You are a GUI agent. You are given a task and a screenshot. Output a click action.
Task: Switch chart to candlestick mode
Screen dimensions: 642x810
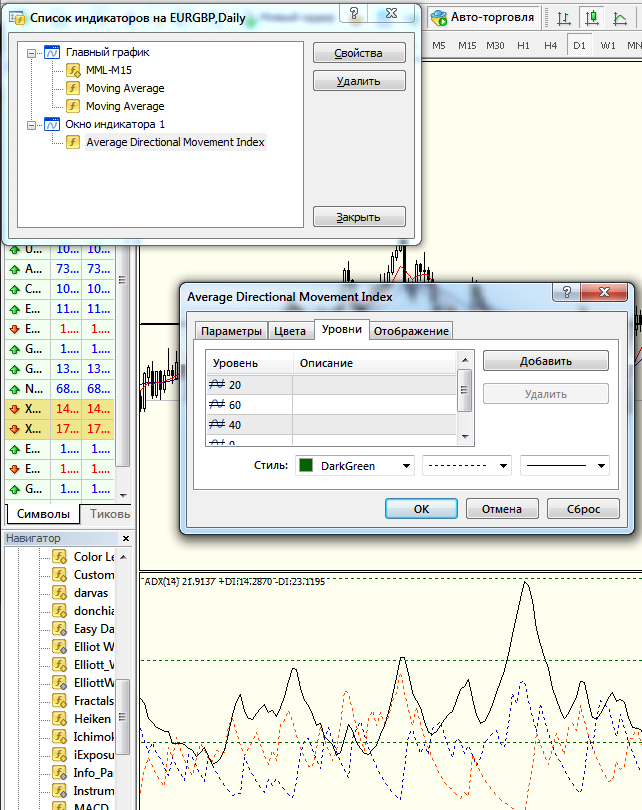pos(592,18)
